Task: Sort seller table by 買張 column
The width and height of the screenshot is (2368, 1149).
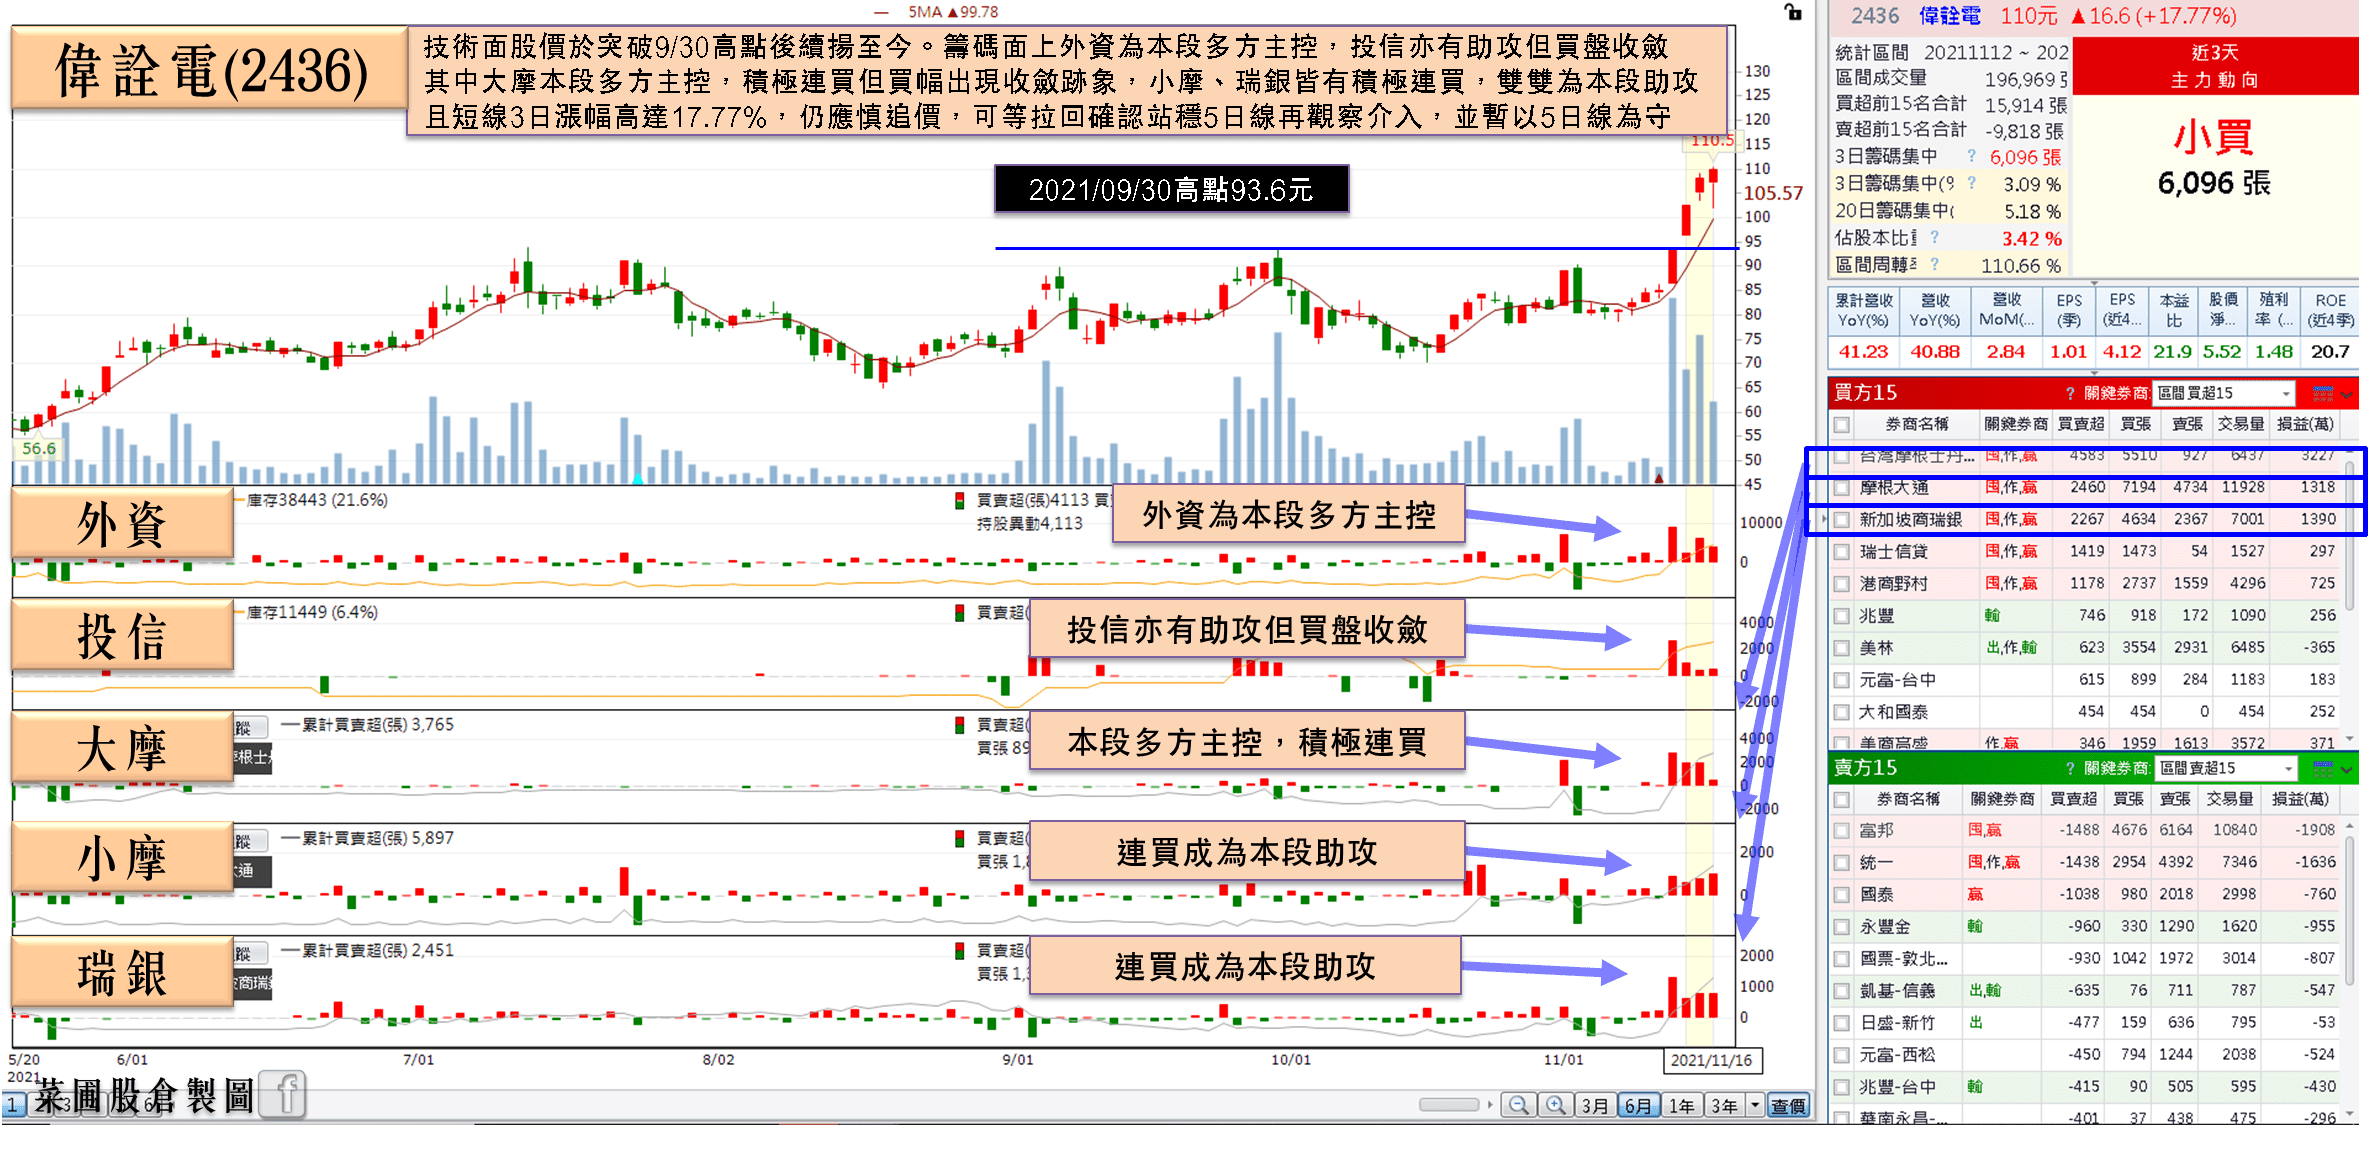Action: tap(2128, 799)
